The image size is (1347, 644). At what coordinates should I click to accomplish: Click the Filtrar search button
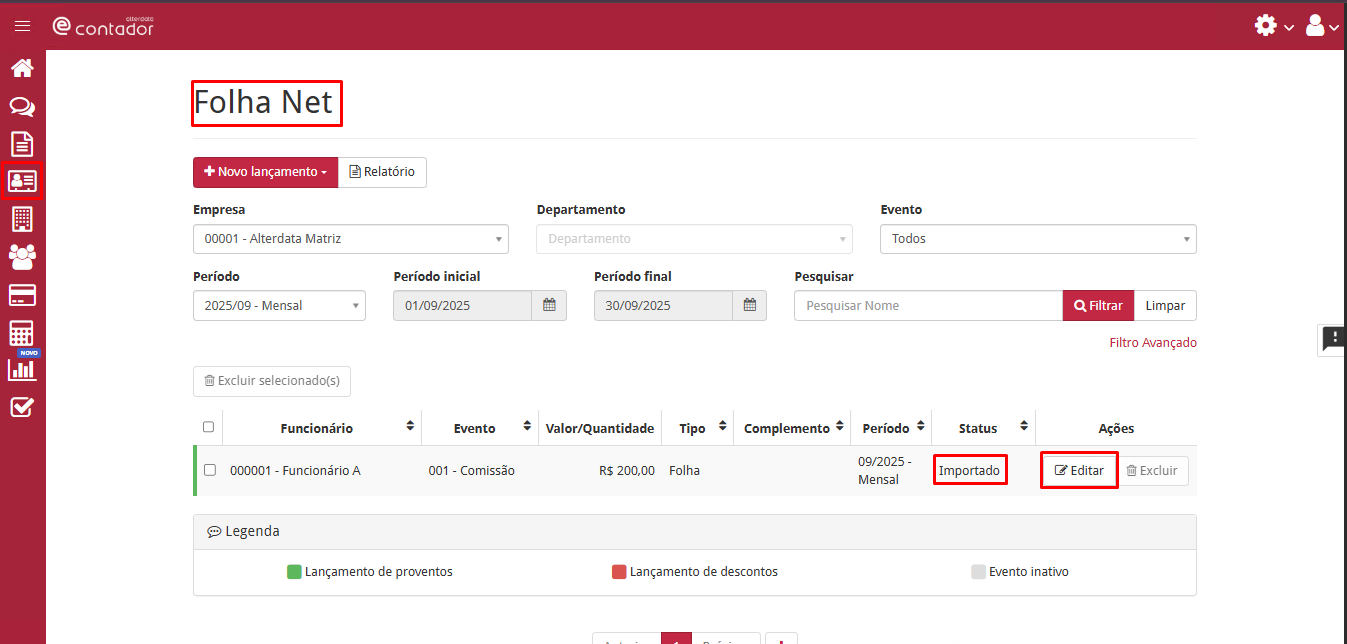point(1098,305)
